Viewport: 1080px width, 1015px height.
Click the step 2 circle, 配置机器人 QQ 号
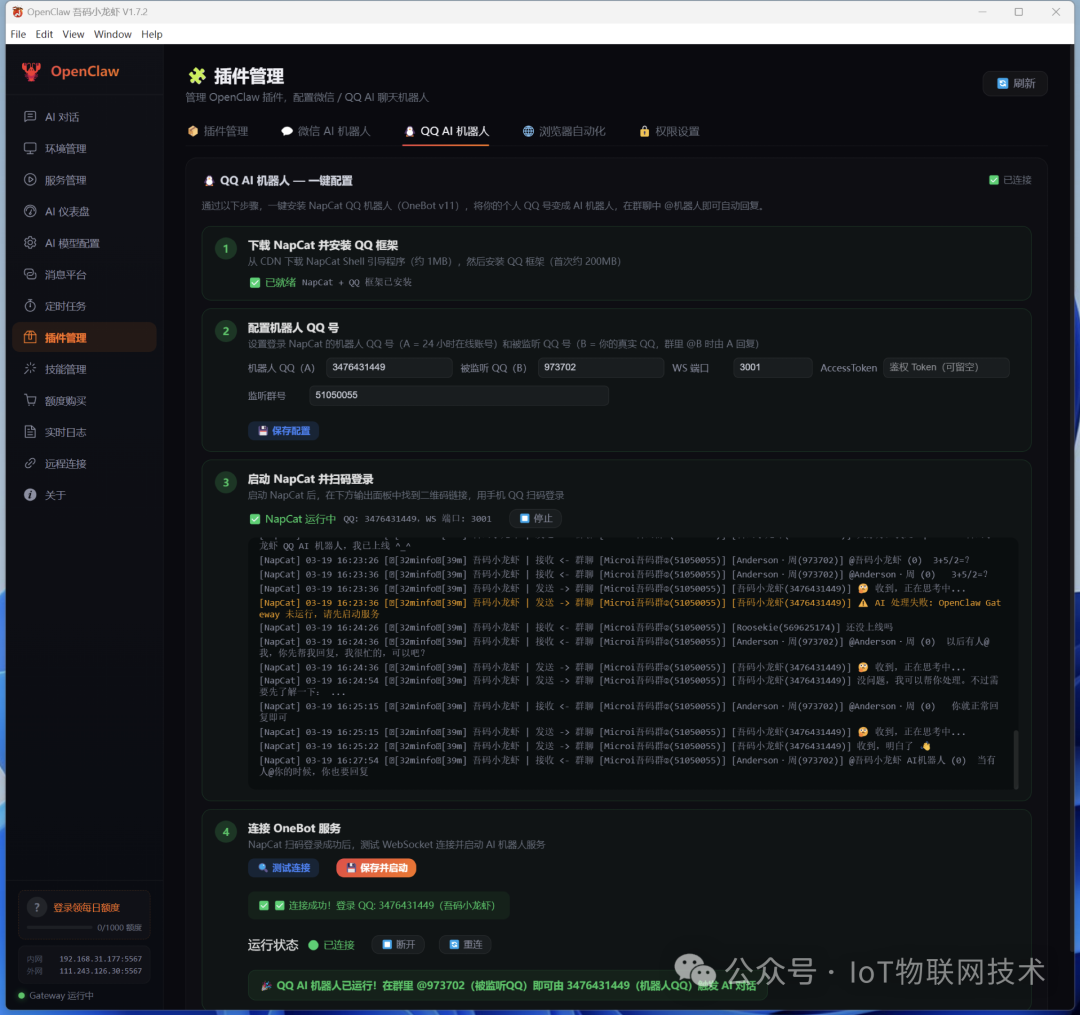tap(225, 331)
